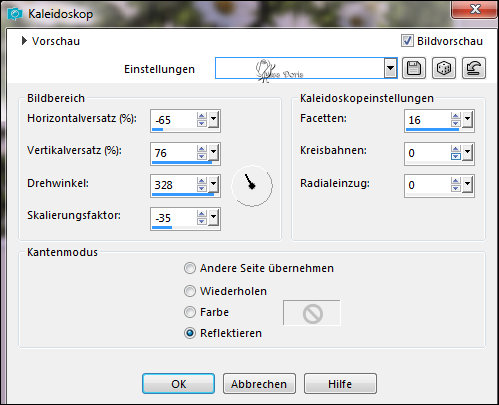
Task: Choose the Farbe radio button
Action: [x=190, y=312]
